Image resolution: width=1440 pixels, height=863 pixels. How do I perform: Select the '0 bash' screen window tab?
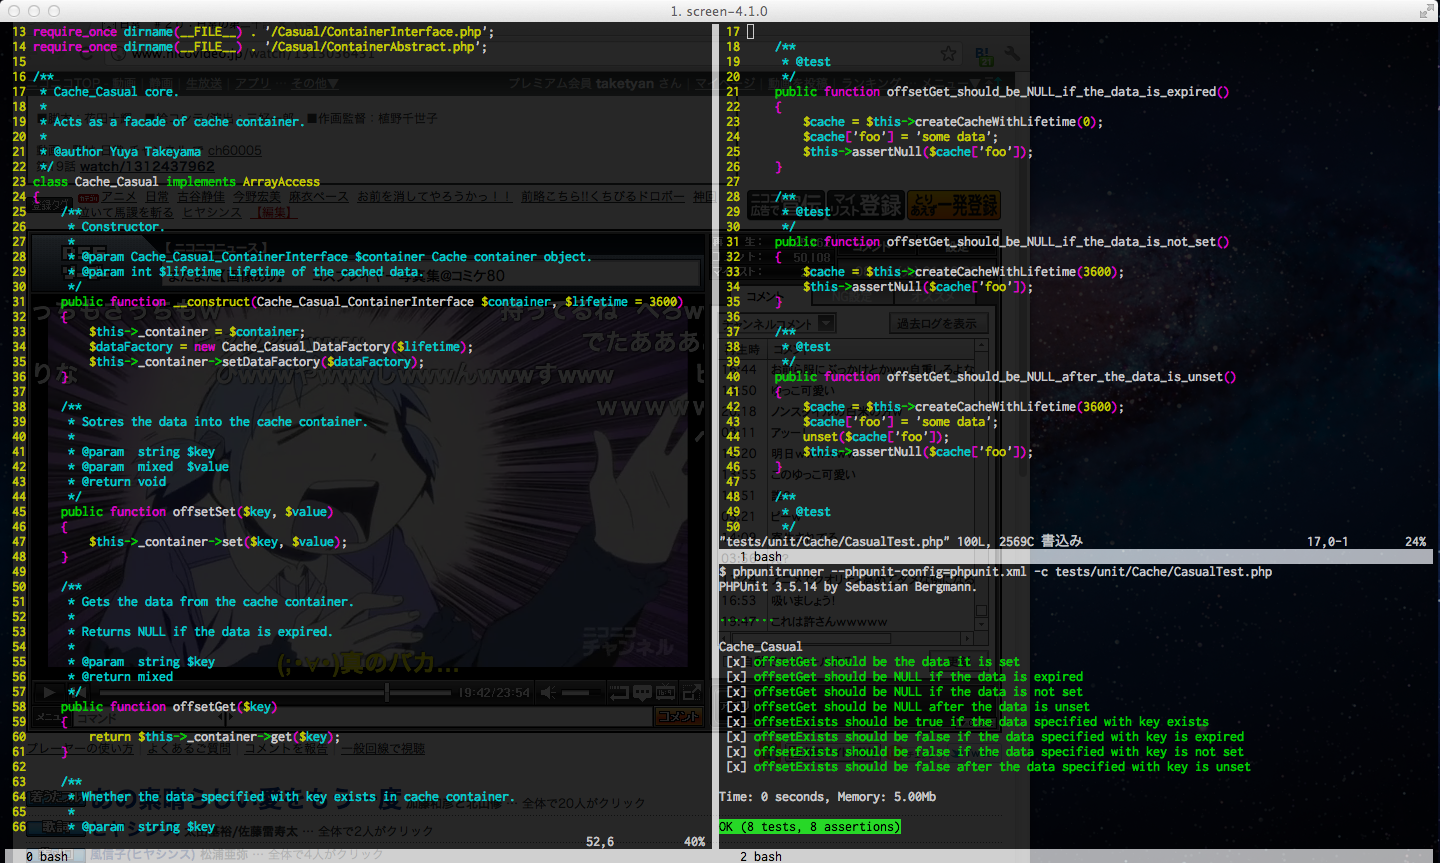[x=47, y=856]
